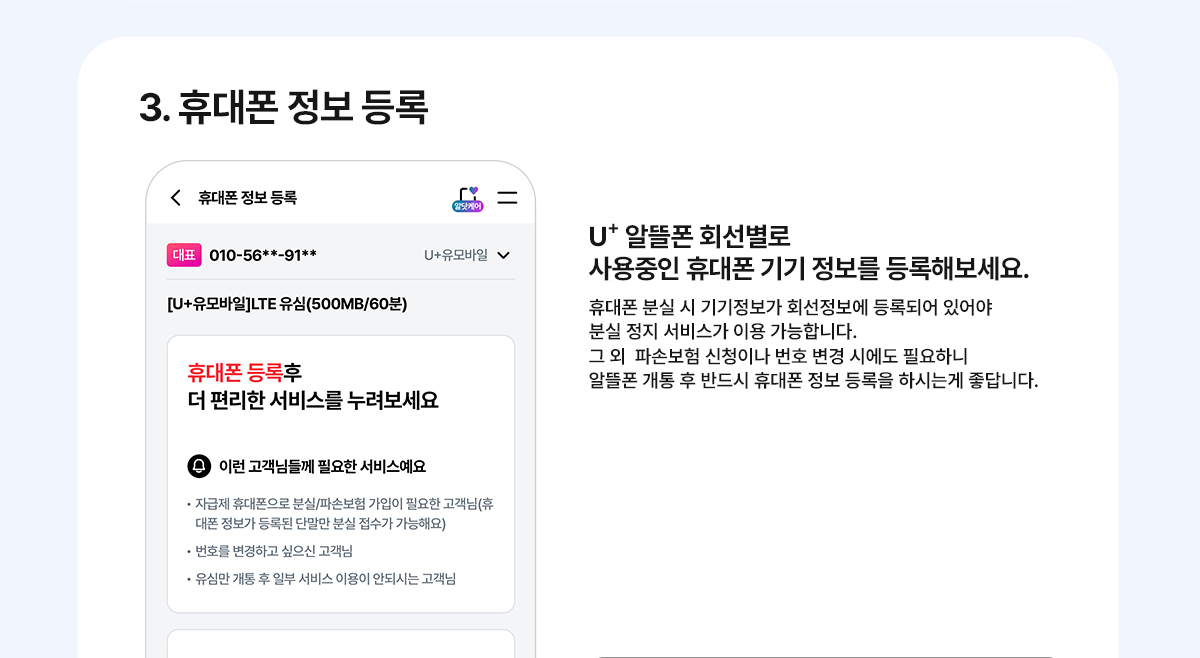Click the '파손보험 신청이나 번호 변경' sentence
The height and width of the screenshot is (658, 1200).
779,356
